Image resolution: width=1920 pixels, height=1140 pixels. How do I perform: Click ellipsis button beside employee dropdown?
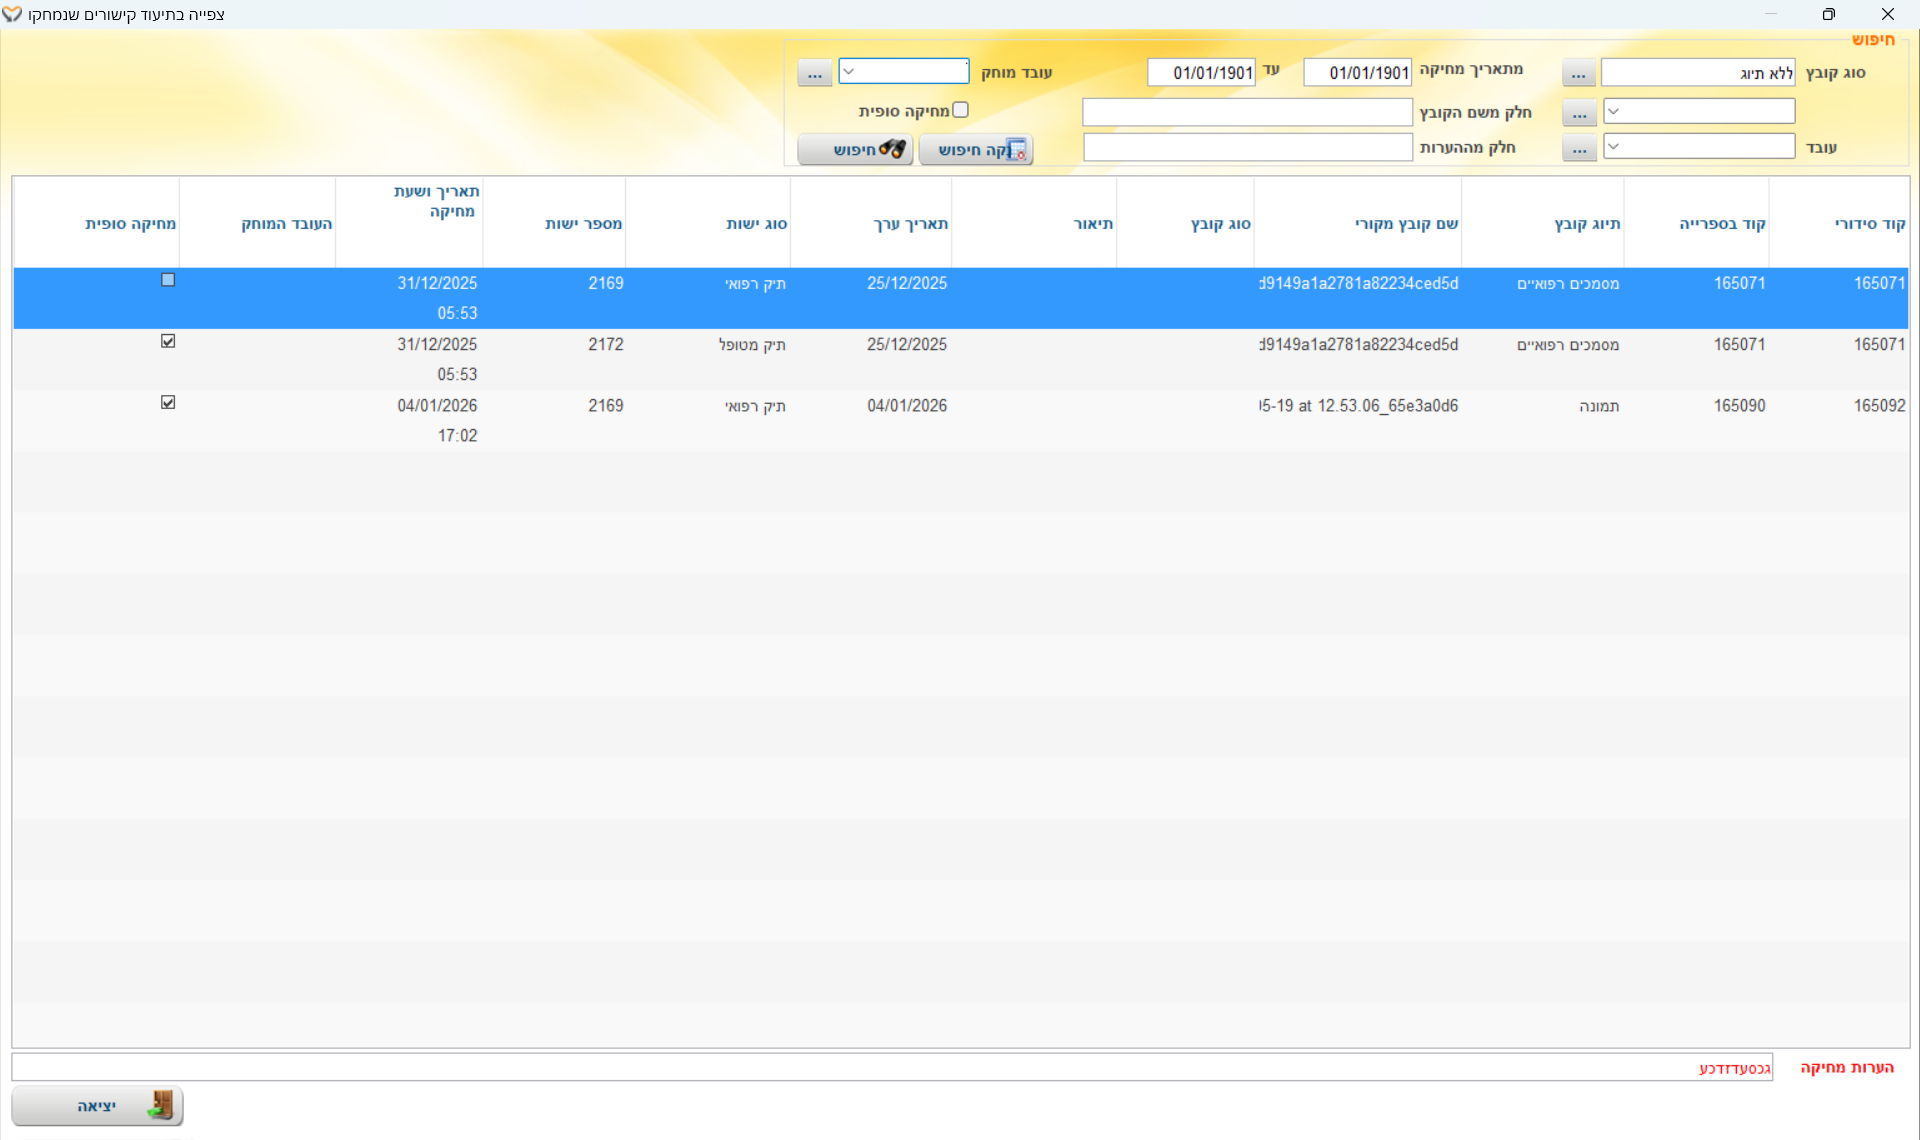click(1578, 149)
